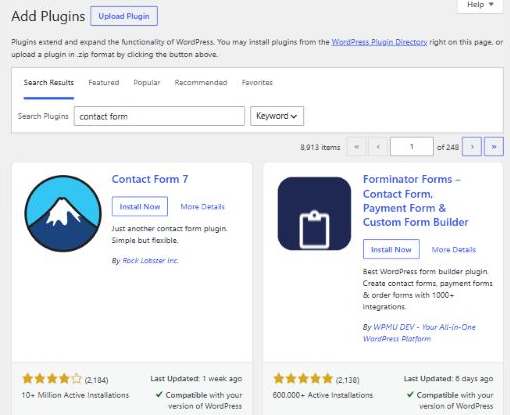Click the first page double arrow
Screen dimensions: 510x415
[356, 147]
